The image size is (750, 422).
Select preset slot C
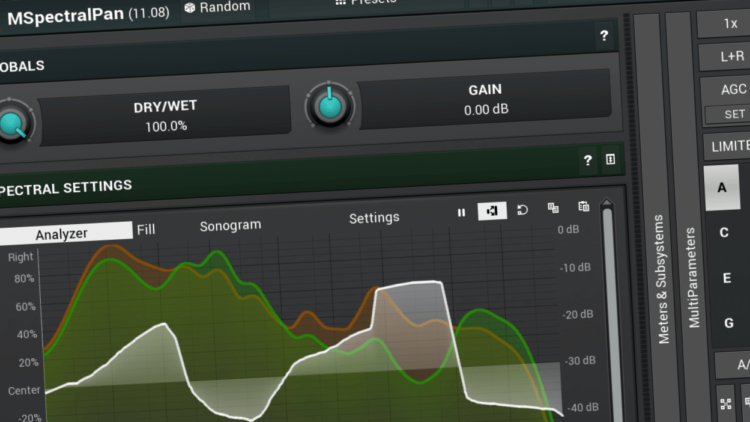click(x=724, y=233)
